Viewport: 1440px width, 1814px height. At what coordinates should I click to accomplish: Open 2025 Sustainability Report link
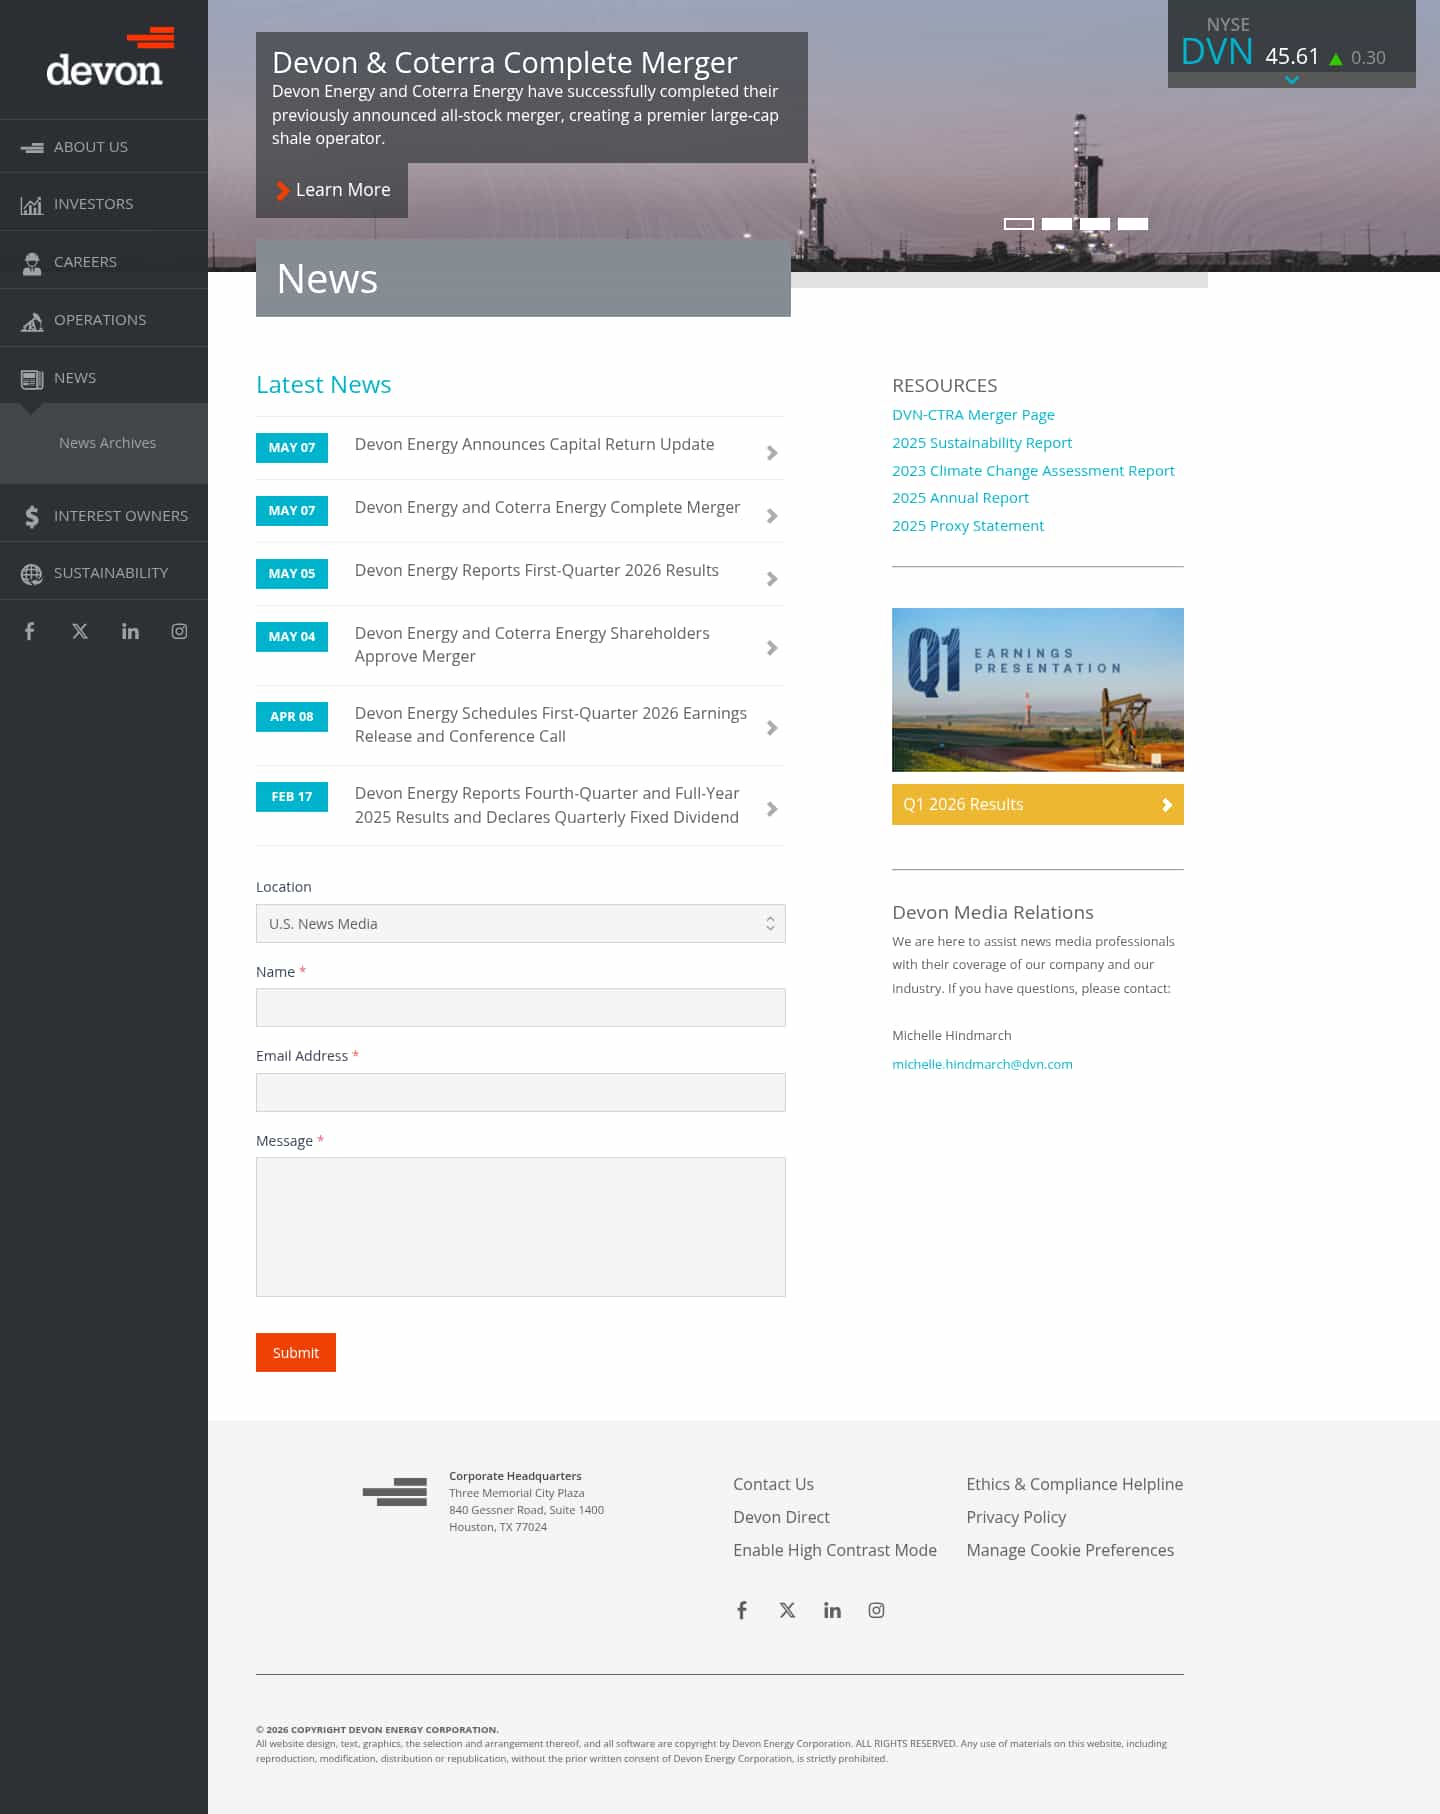982,443
